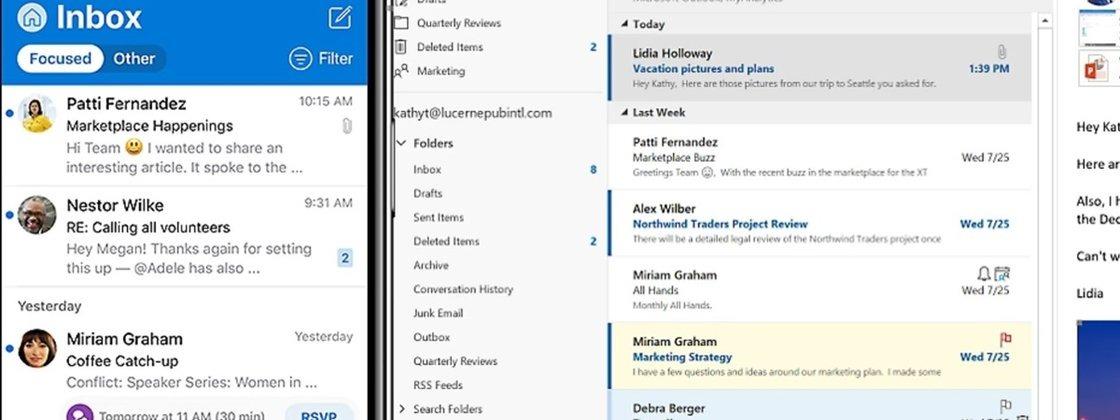The width and height of the screenshot is (1120, 420).
Task: Toggle unread dot on Miriam Graham Coffee Catch-up
Action: (9, 349)
